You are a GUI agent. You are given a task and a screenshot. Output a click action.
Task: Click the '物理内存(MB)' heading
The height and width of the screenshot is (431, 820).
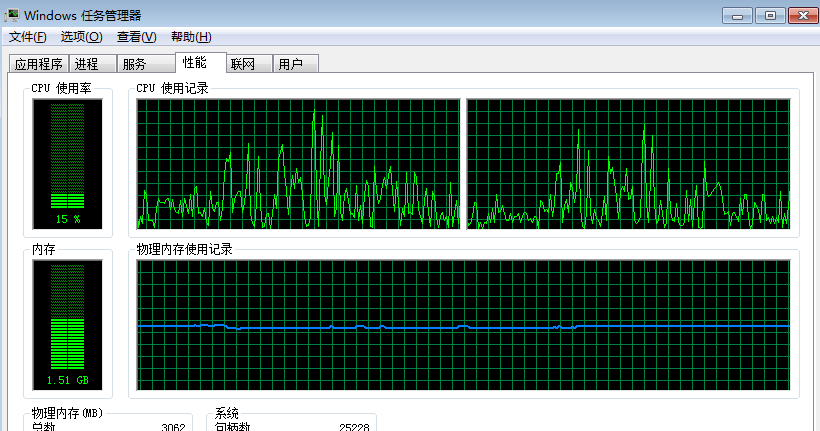click(x=67, y=413)
